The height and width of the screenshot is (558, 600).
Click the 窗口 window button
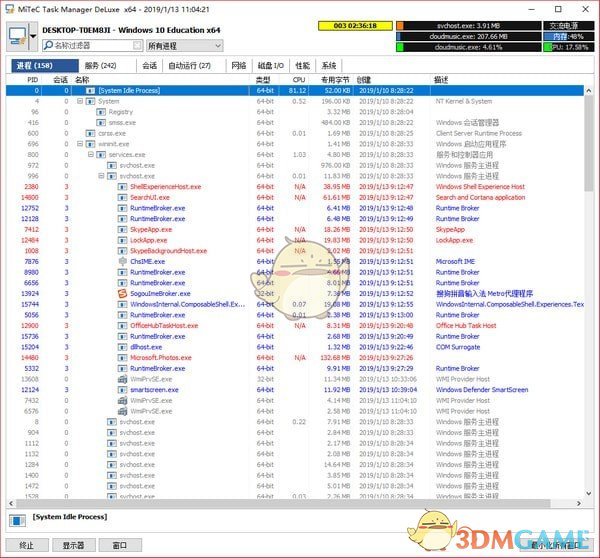point(120,545)
